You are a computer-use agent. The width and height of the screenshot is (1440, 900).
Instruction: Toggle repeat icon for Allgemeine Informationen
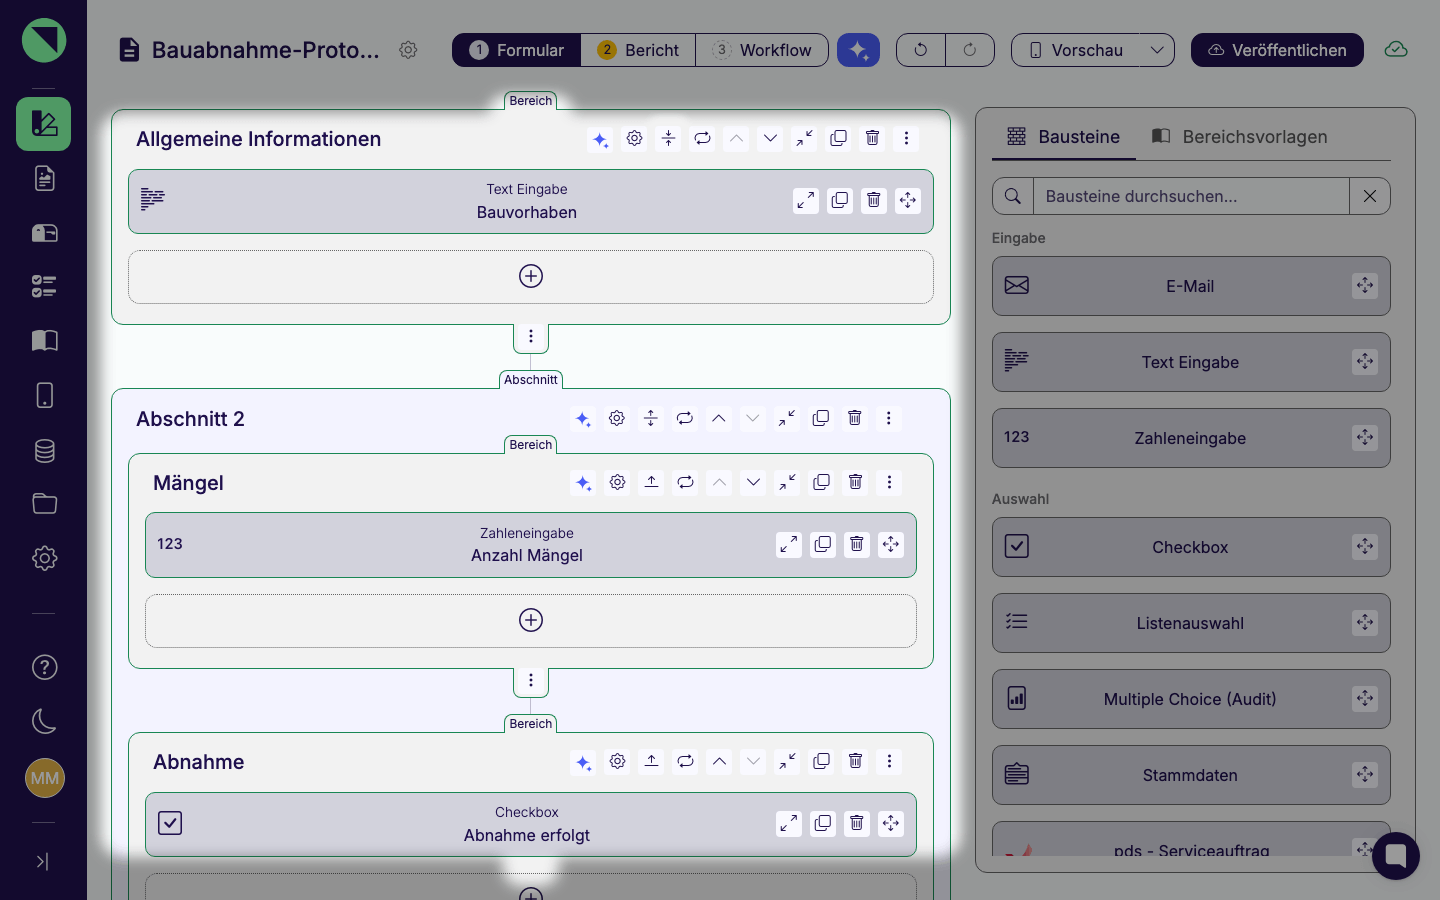703,138
